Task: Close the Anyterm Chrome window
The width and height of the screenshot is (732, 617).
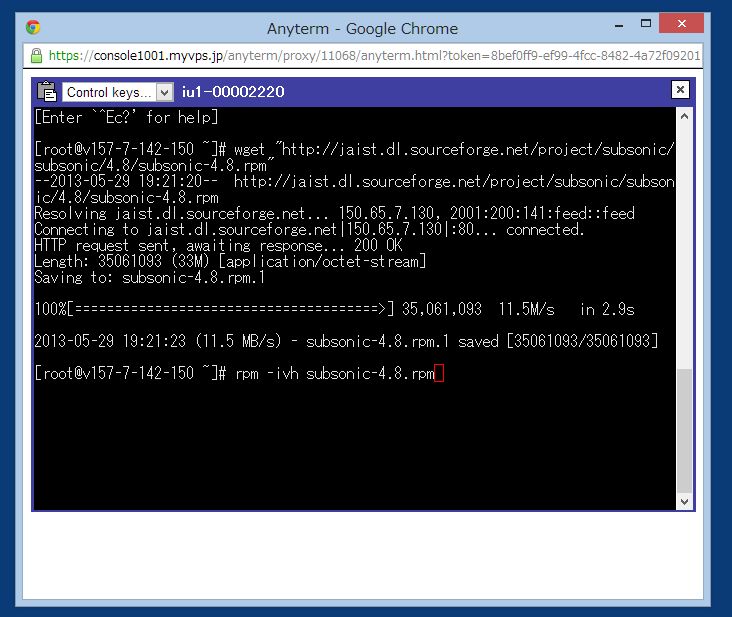Action: (682, 23)
